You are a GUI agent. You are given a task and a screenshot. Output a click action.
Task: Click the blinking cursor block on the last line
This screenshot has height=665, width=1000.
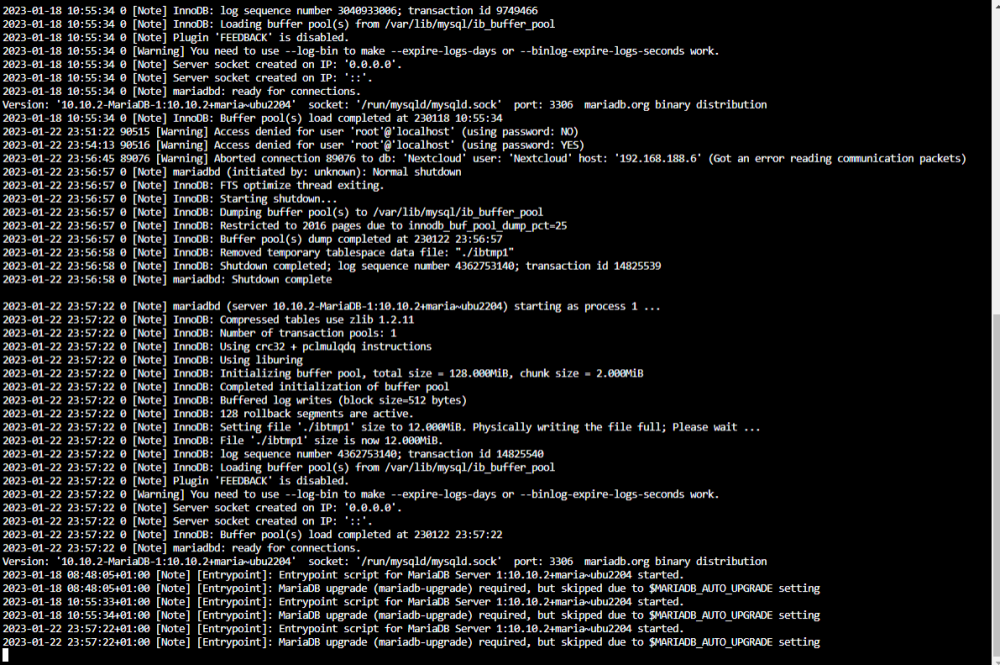(6, 655)
